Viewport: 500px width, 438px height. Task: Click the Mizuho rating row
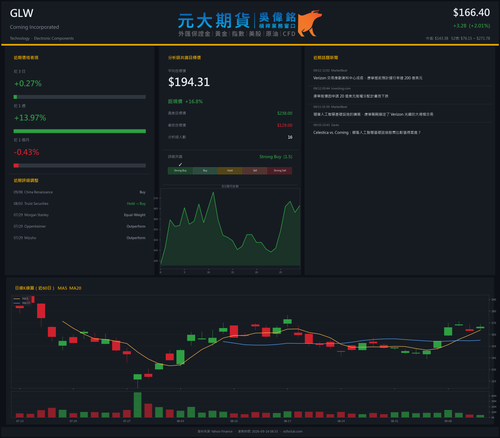coord(80,238)
